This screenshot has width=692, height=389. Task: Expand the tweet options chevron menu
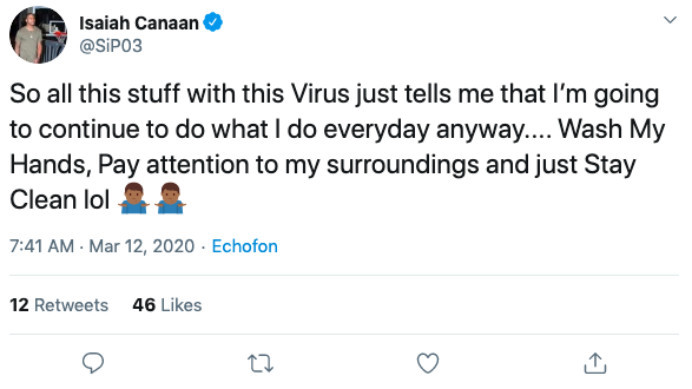coord(670,20)
